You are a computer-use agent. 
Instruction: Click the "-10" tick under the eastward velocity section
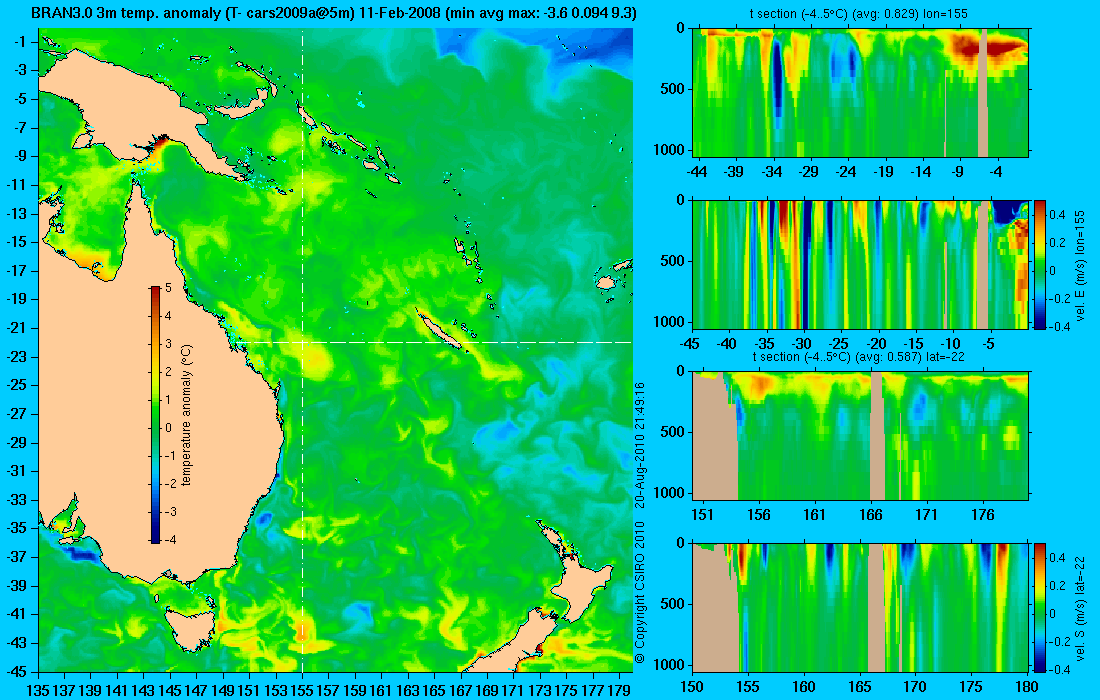pos(951,344)
